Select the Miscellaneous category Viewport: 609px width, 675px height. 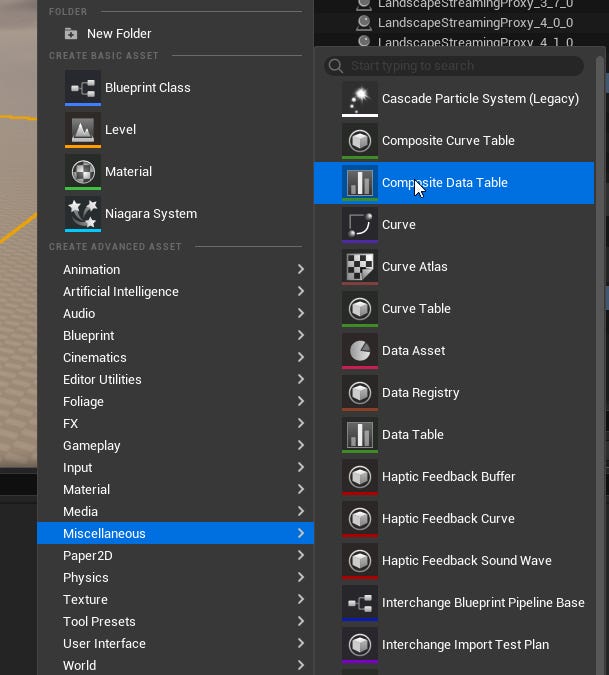176,533
